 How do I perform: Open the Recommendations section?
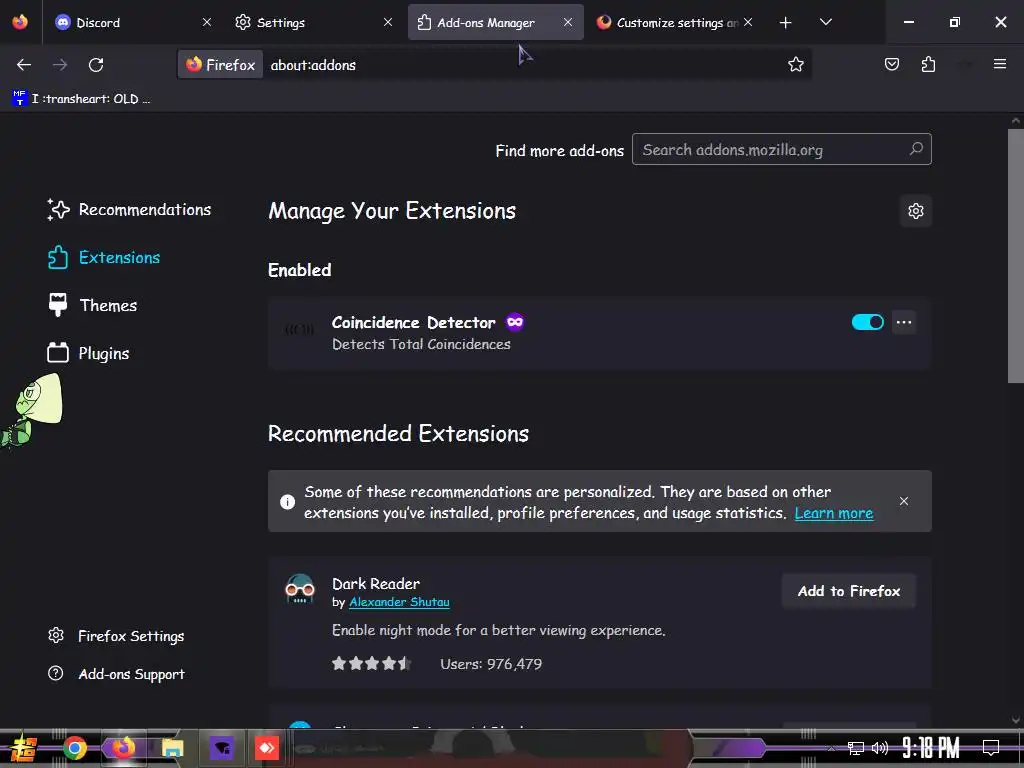(x=129, y=210)
